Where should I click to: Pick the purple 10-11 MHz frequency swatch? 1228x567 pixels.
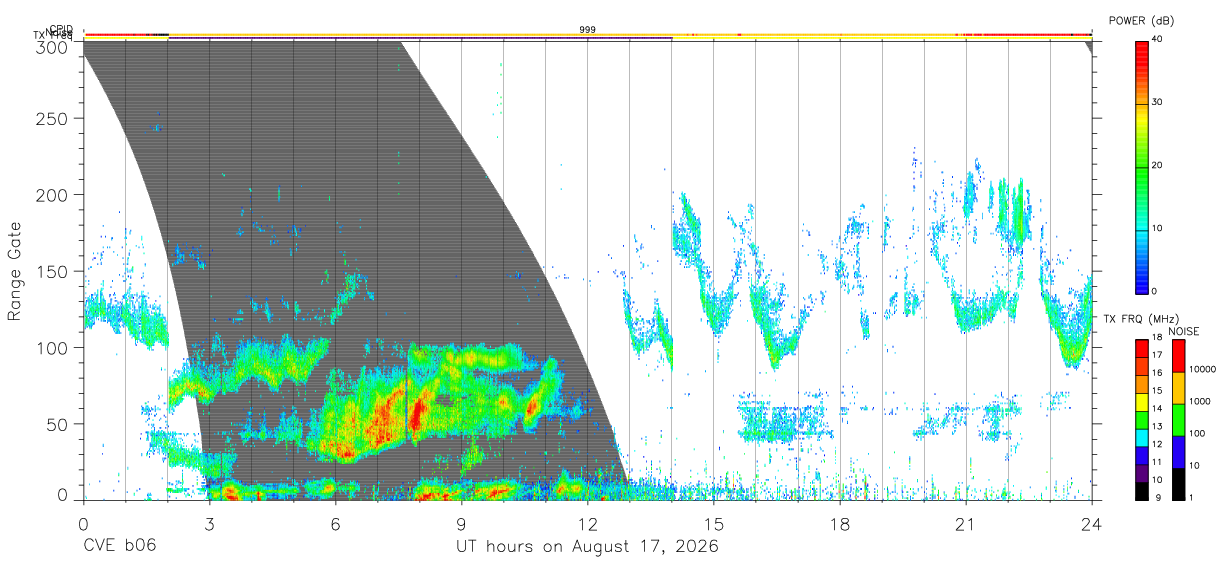click(1143, 472)
